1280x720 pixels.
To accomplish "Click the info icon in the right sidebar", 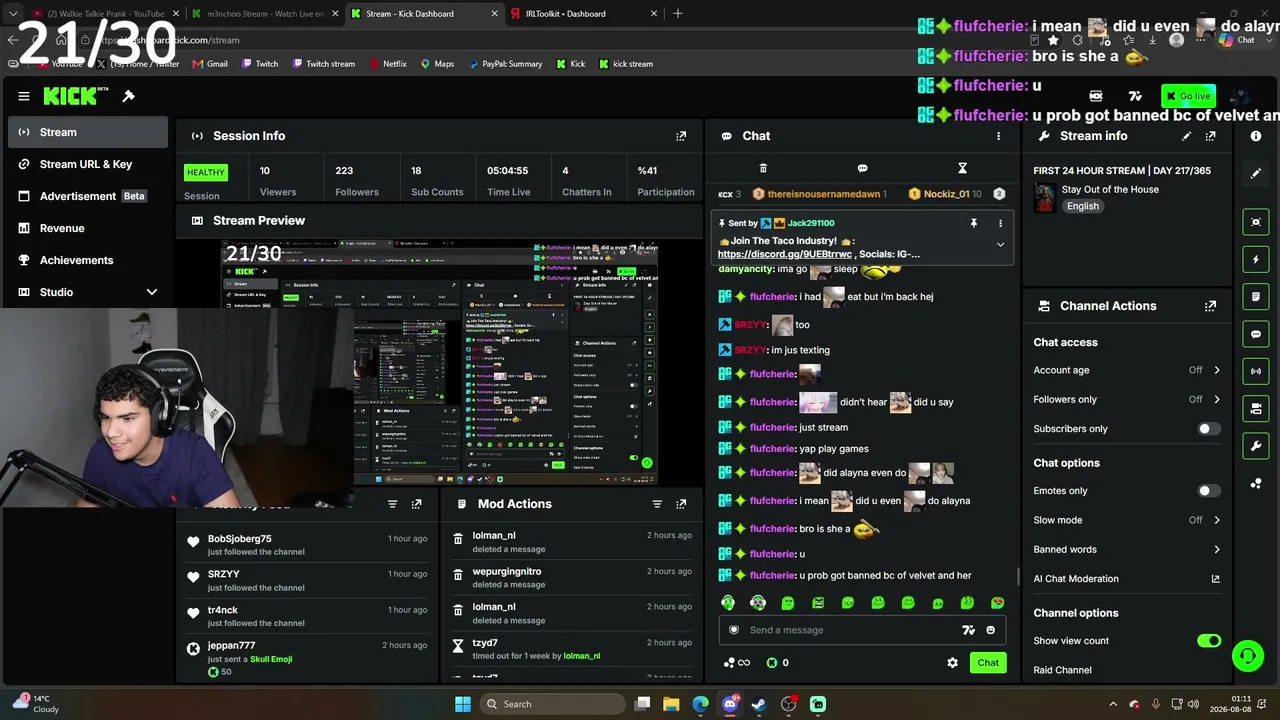I will (1256, 136).
